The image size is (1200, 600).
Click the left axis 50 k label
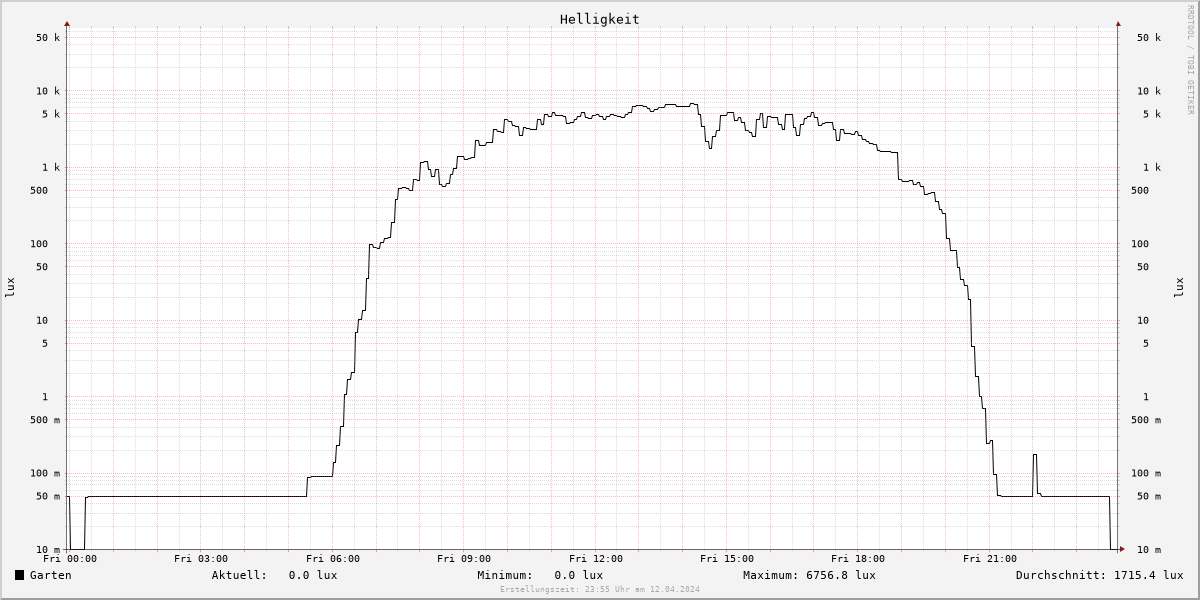point(48,38)
